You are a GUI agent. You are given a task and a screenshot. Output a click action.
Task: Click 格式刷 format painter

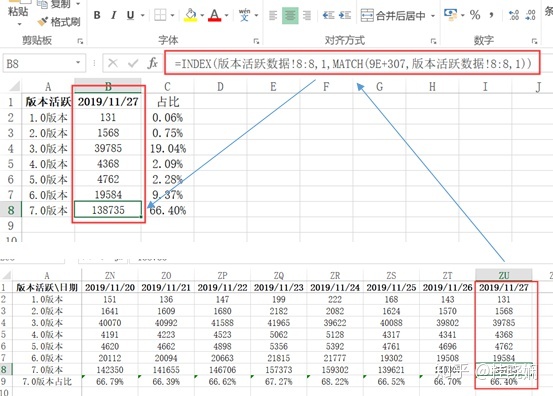point(59,22)
